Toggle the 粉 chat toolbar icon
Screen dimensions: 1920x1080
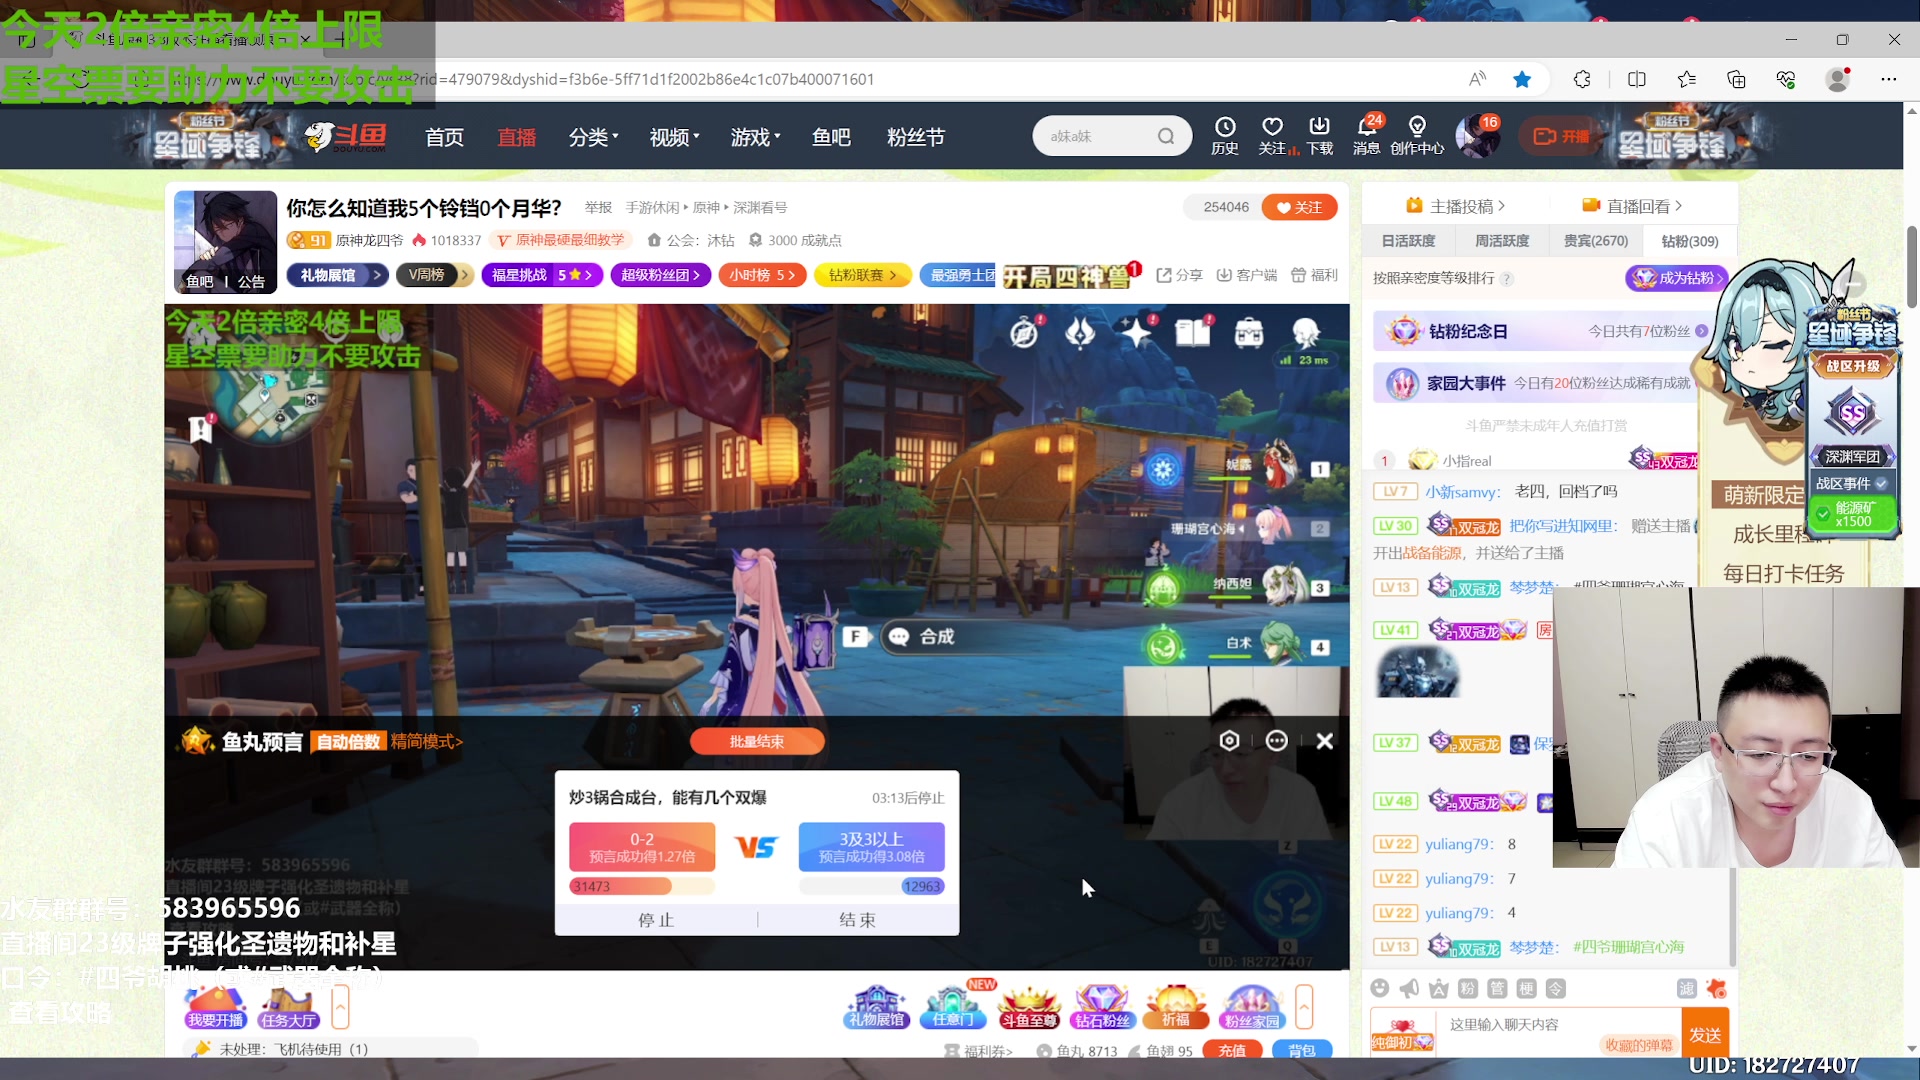pos(1467,988)
